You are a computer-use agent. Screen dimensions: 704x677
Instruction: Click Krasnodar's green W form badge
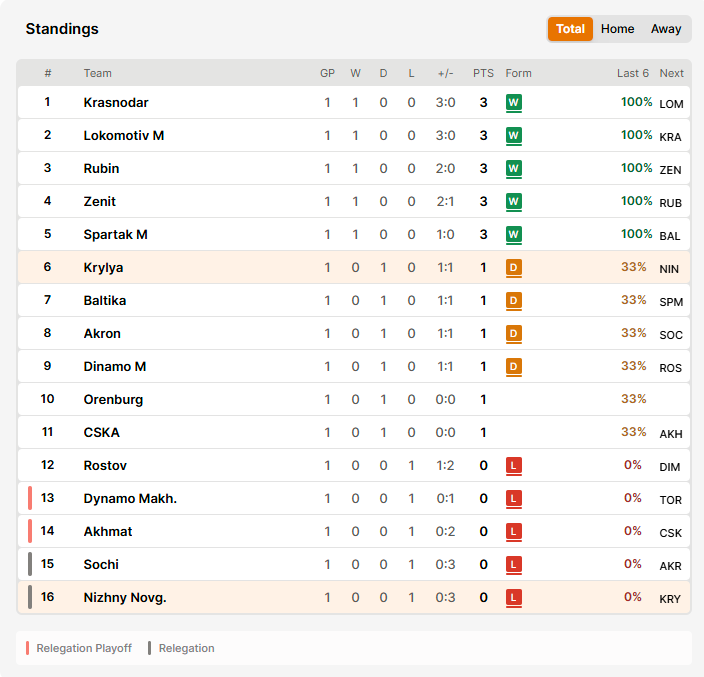point(514,103)
